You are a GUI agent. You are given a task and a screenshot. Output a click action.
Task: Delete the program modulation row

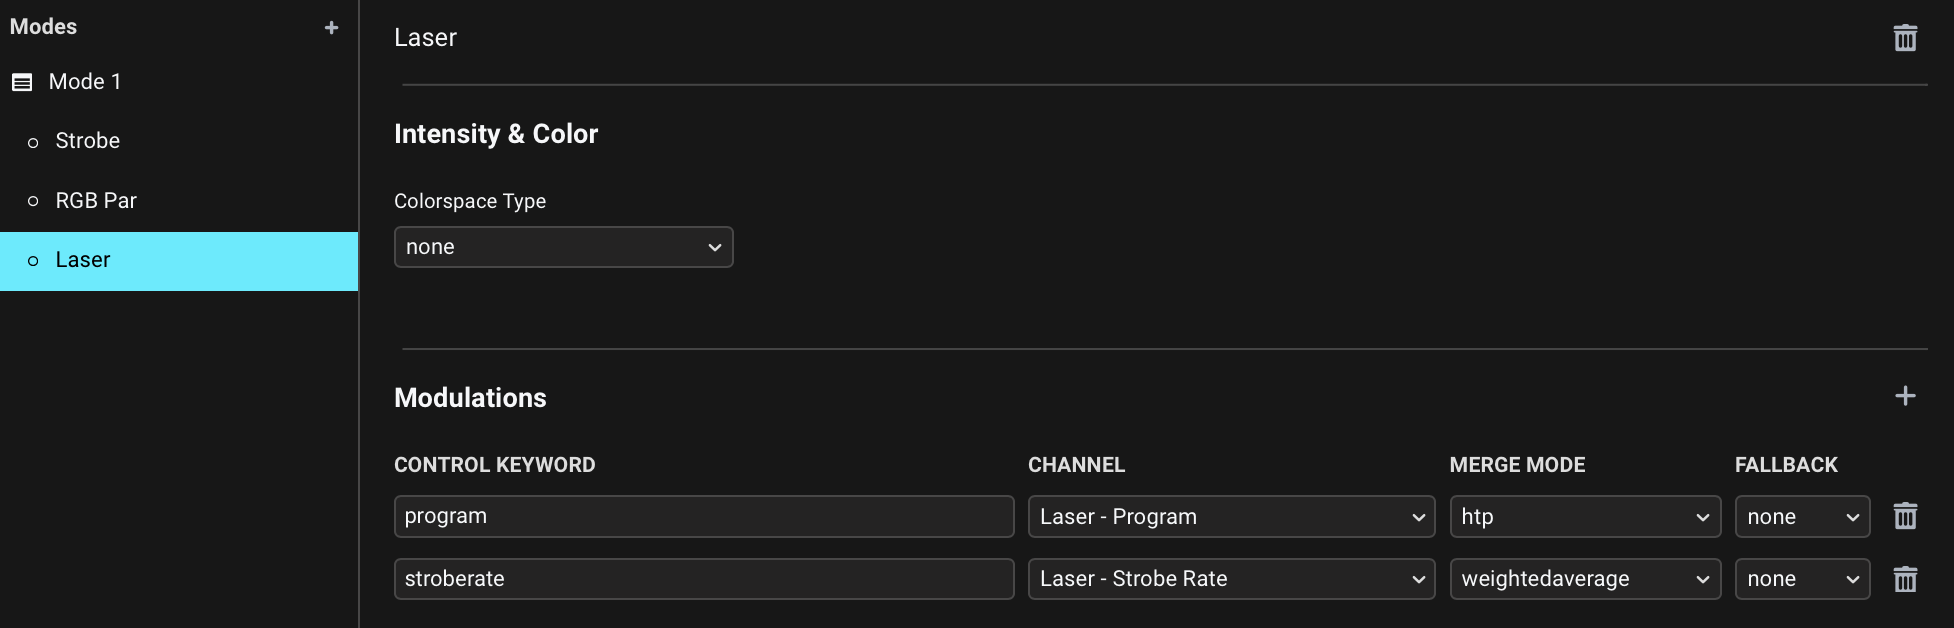pyautogui.click(x=1905, y=516)
